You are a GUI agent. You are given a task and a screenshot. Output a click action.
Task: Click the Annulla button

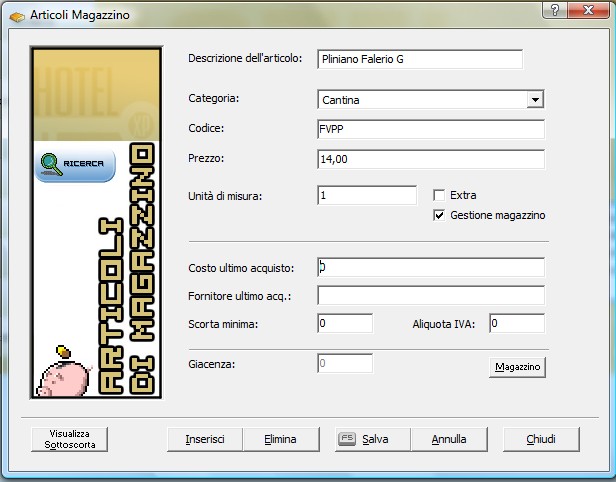[449, 439]
